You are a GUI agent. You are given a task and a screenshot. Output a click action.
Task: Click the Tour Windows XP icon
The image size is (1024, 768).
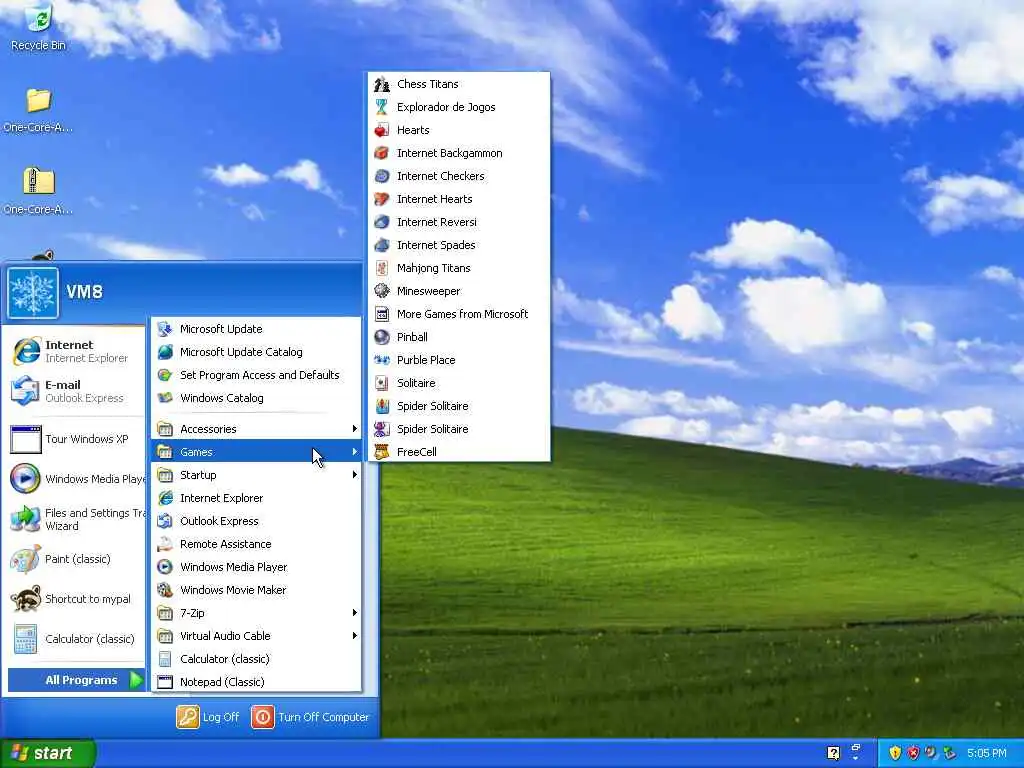(26, 439)
